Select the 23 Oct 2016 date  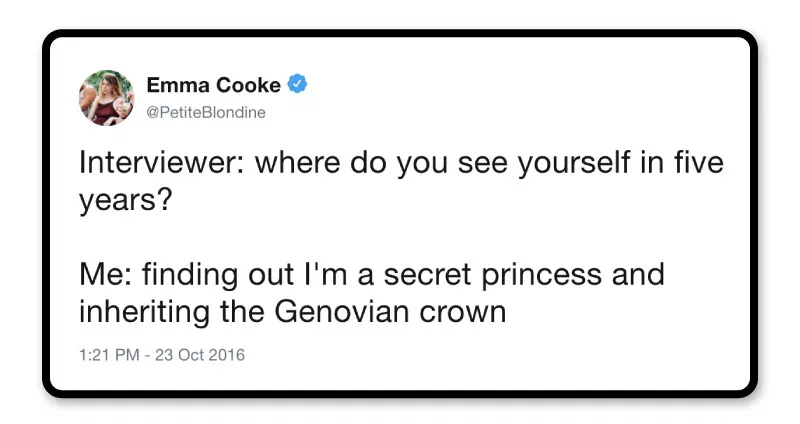click(x=199, y=354)
